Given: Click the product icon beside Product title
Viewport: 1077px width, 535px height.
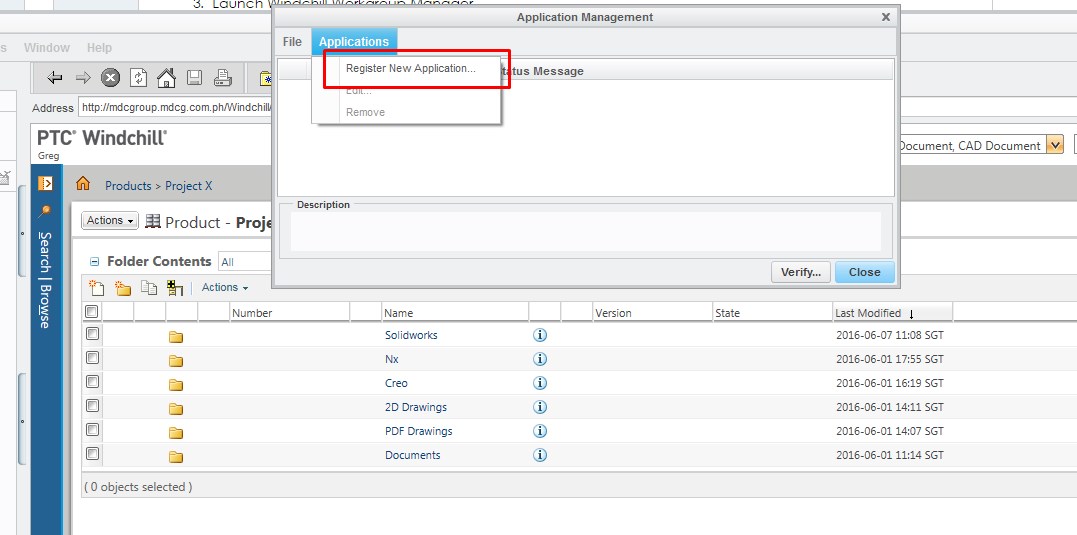Looking at the screenshot, I should [152, 221].
